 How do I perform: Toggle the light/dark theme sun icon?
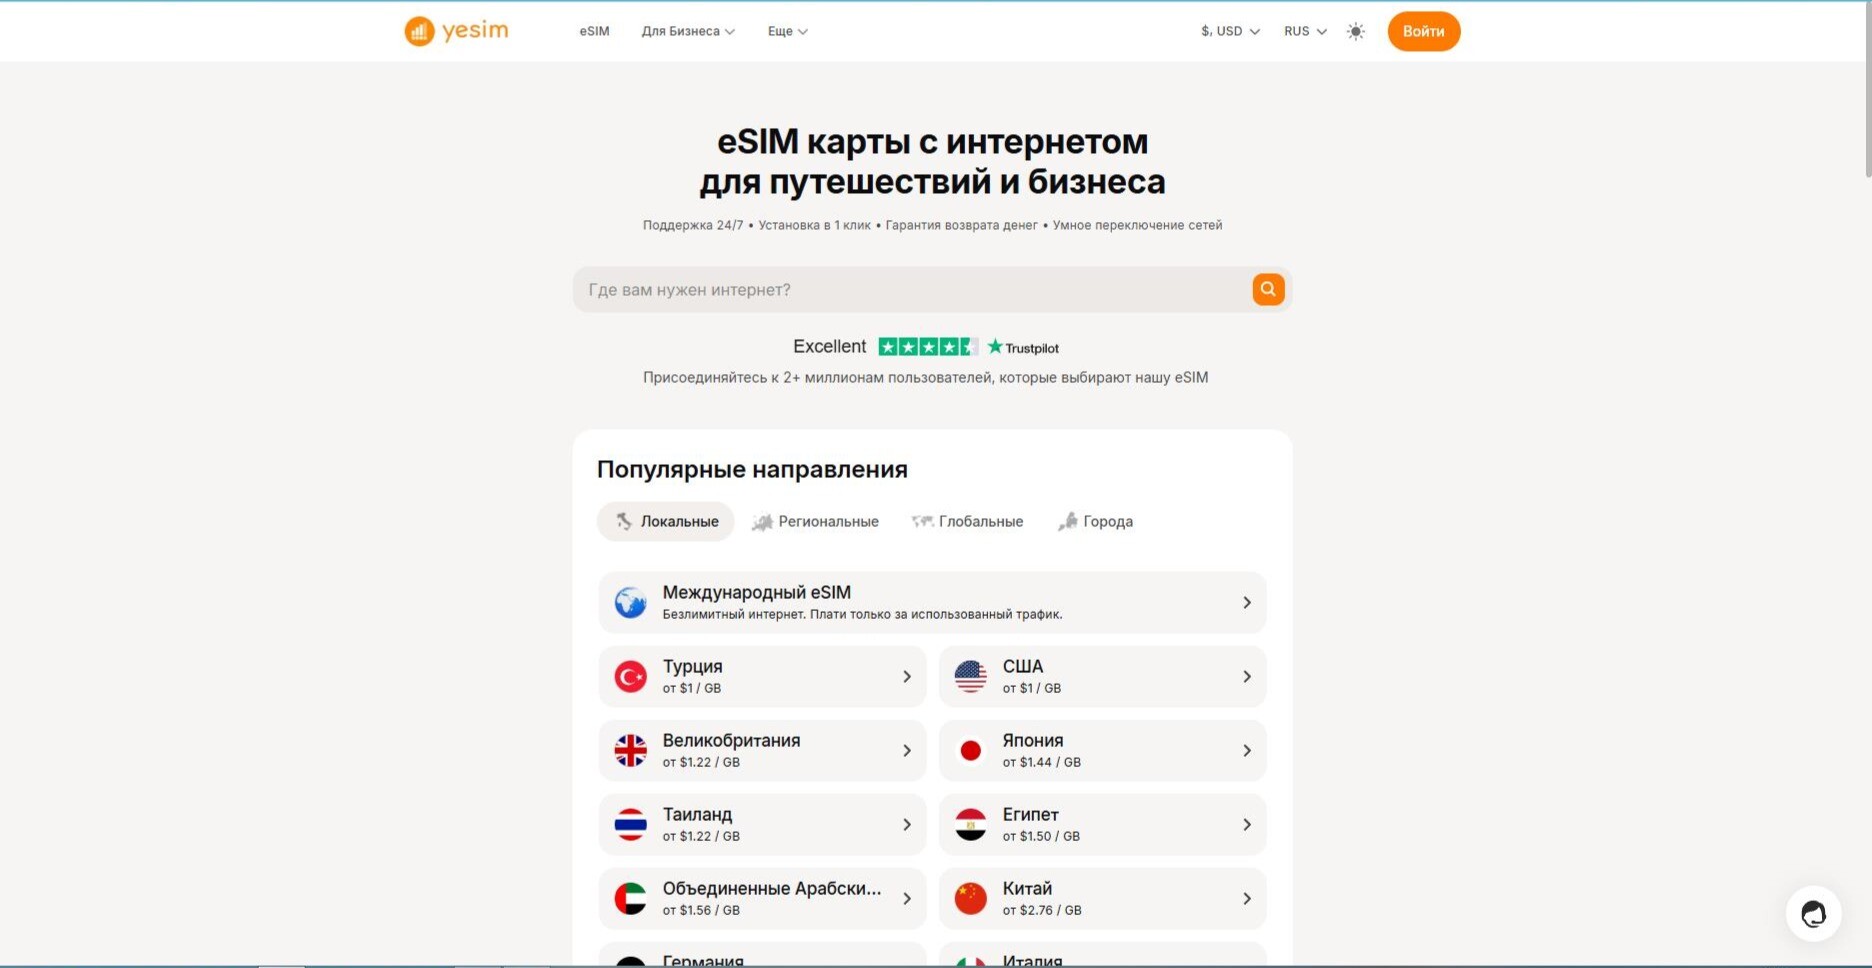[x=1356, y=31]
